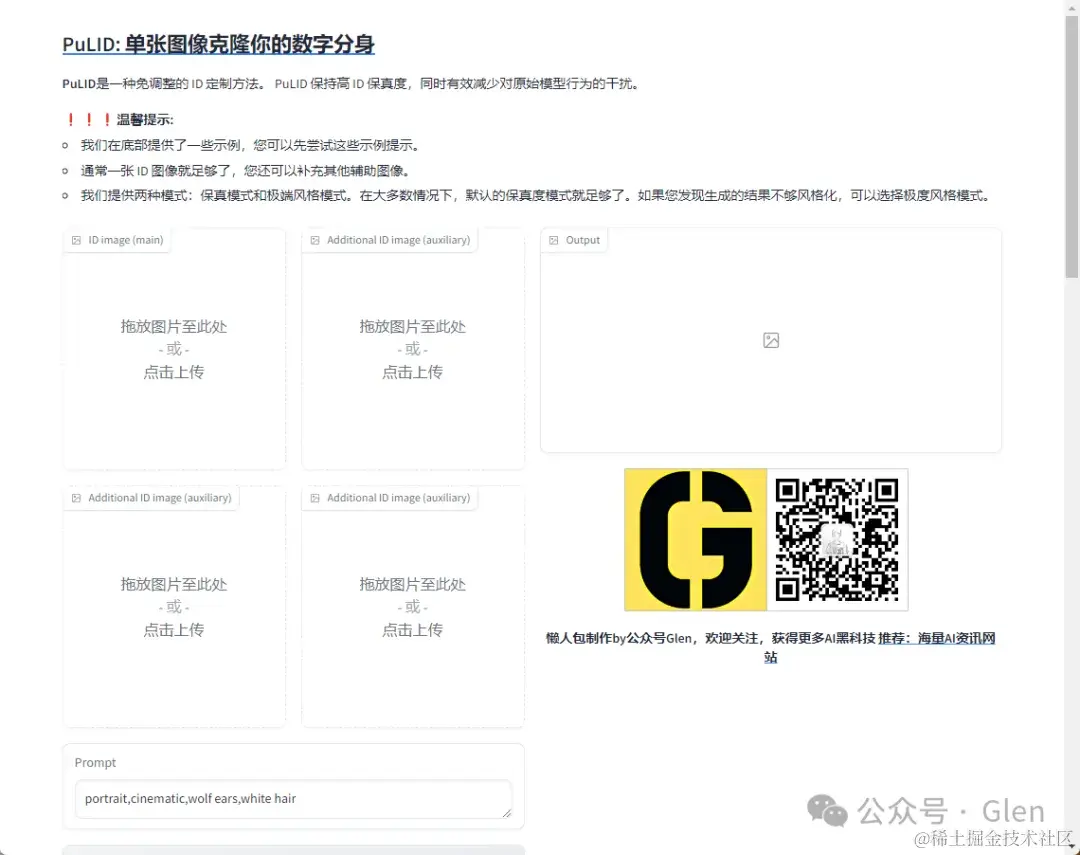The image size is (1080, 855).
Task: Click the WeChat icon beside 公众号 · Glen watermark
Action: pyautogui.click(x=826, y=810)
